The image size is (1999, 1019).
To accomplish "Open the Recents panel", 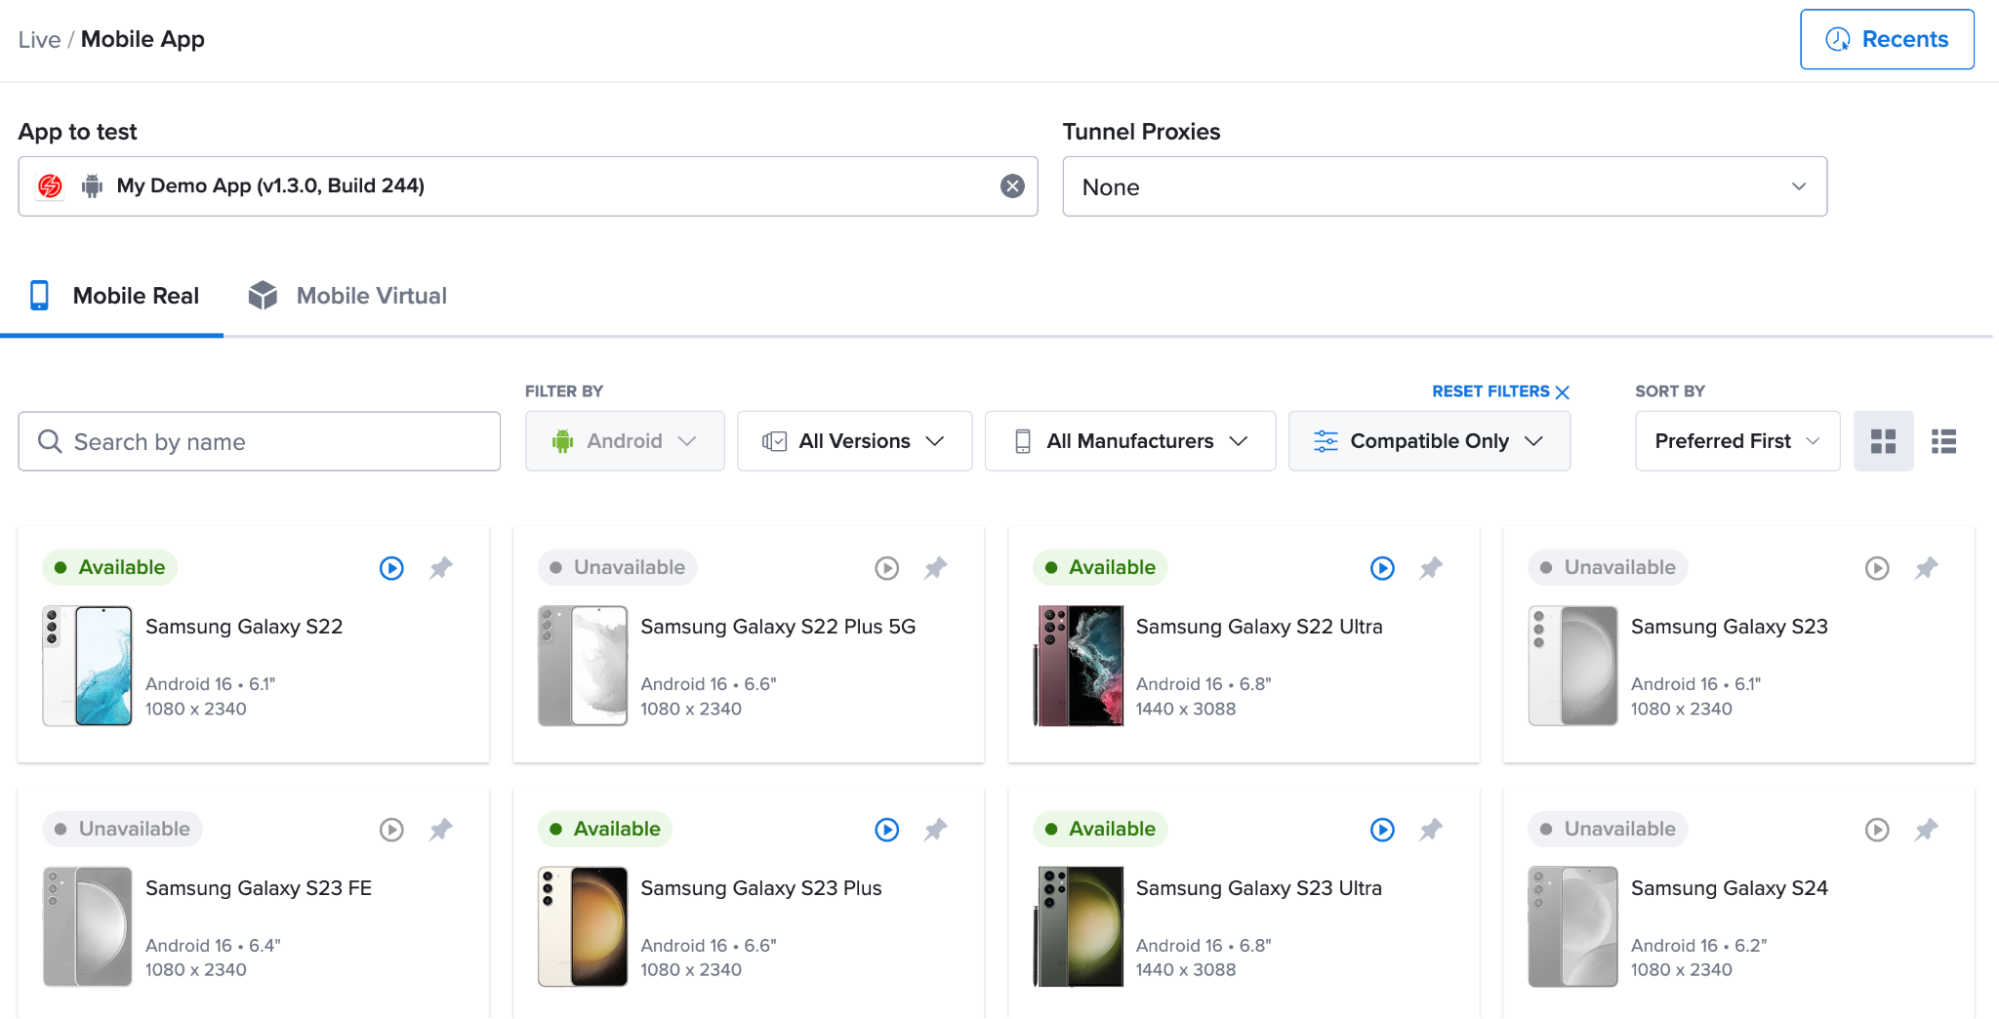I will pyautogui.click(x=1887, y=39).
